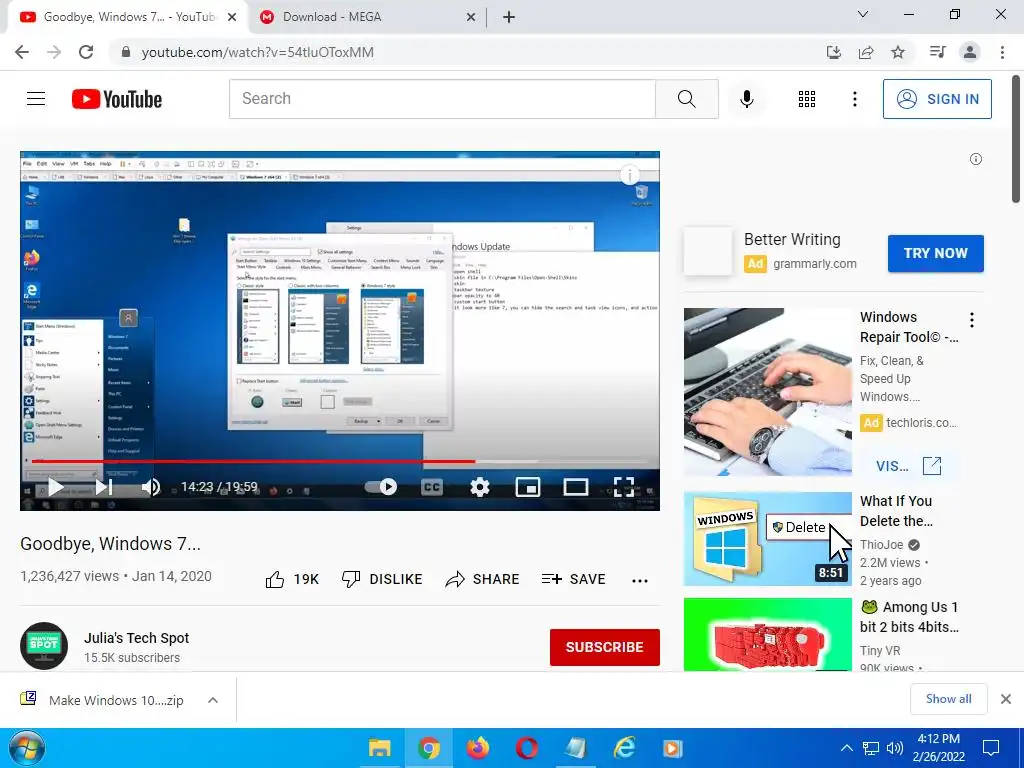The width and height of the screenshot is (1024, 768).
Task: Enable theater mode view
Action: (575, 487)
